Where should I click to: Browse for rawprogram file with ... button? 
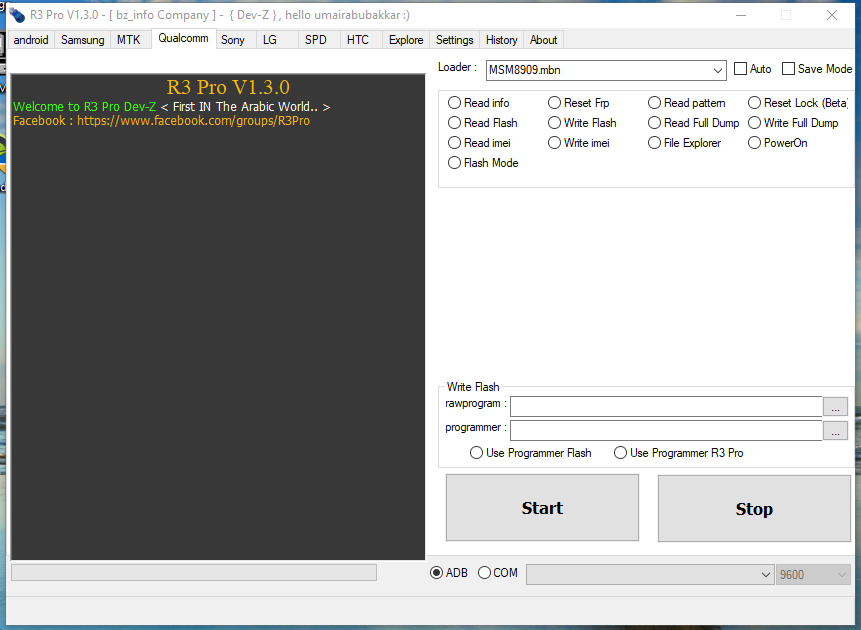click(x=835, y=406)
